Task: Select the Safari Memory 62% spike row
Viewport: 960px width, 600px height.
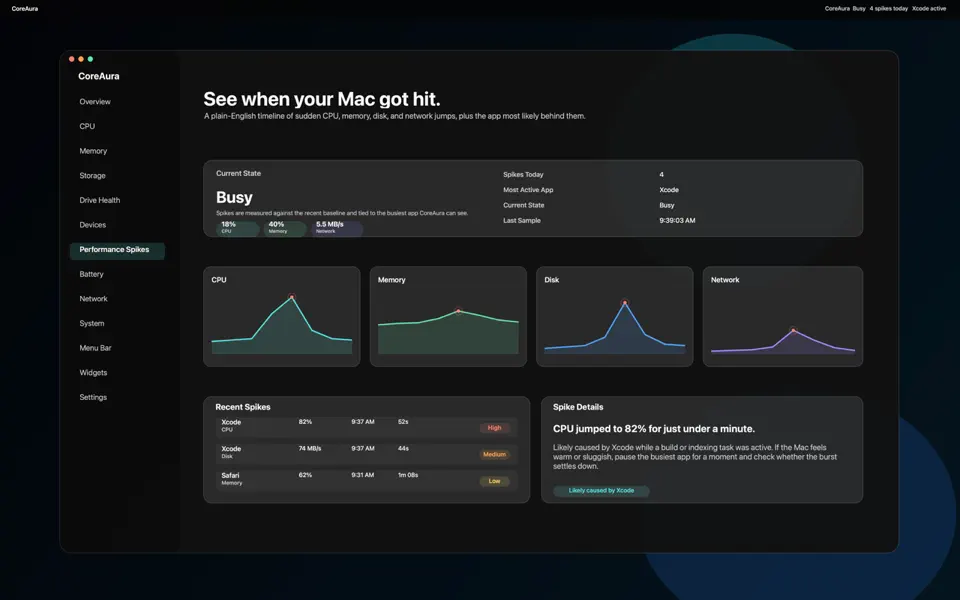Action: [366, 480]
